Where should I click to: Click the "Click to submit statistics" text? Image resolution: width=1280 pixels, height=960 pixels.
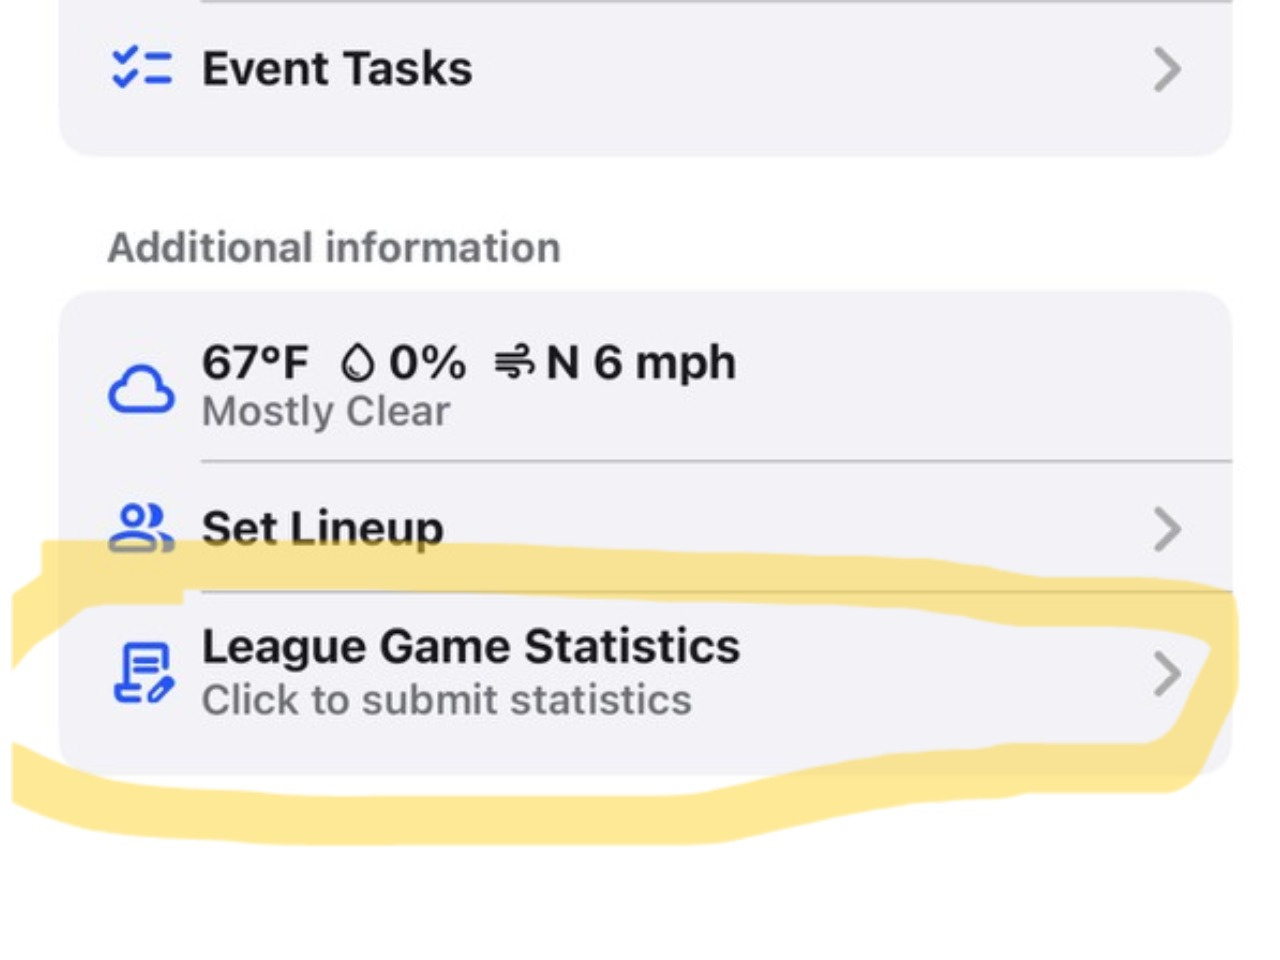pyautogui.click(x=446, y=700)
